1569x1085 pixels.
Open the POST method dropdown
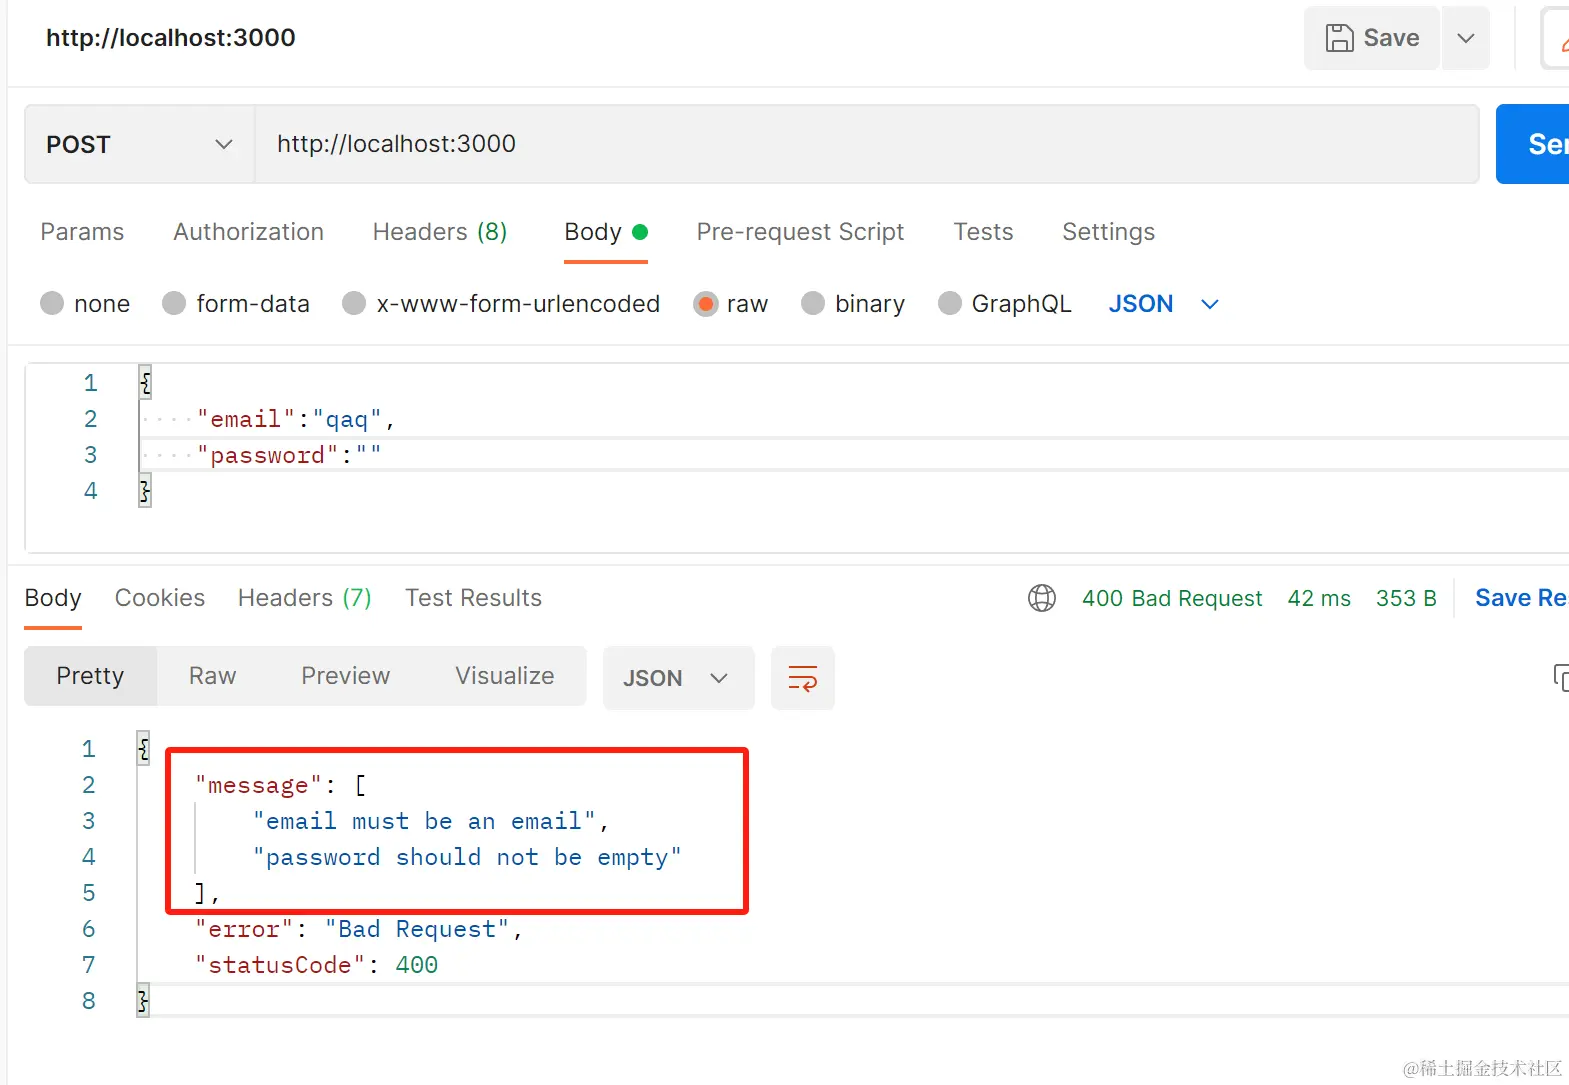pos(139,144)
